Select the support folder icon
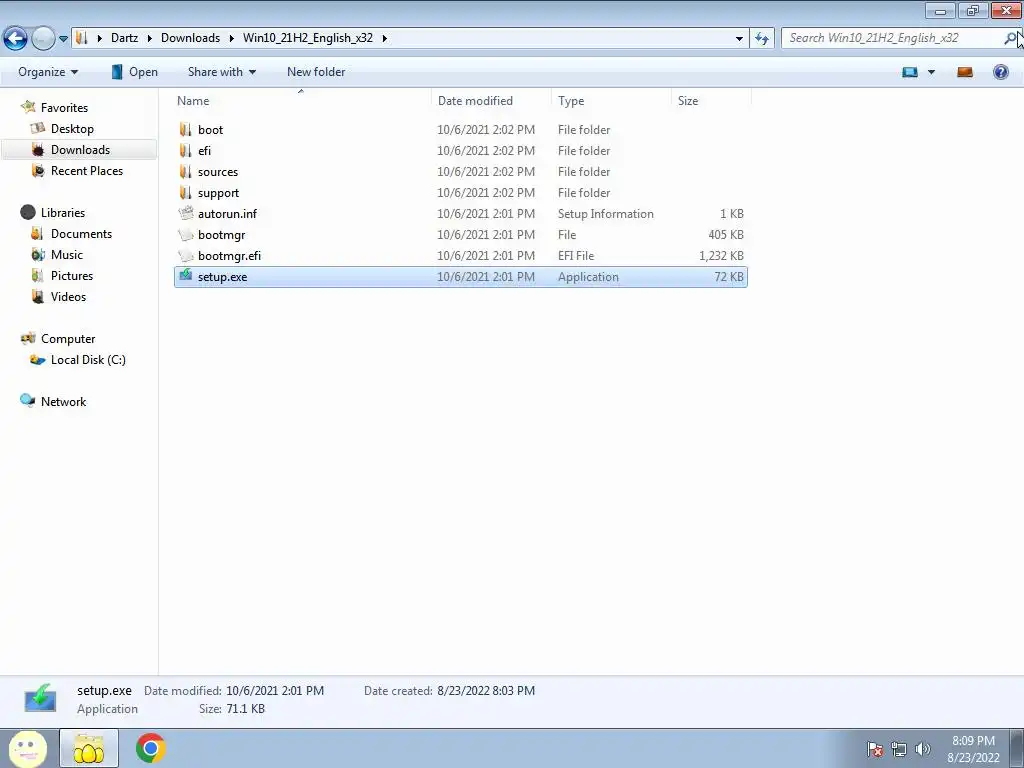 (x=185, y=193)
